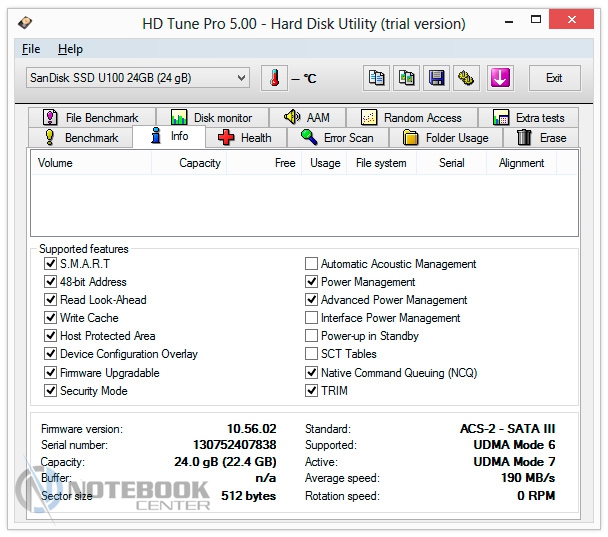Toggle the Write Cache checkbox
The width and height of the screenshot is (608, 537).
point(51,318)
